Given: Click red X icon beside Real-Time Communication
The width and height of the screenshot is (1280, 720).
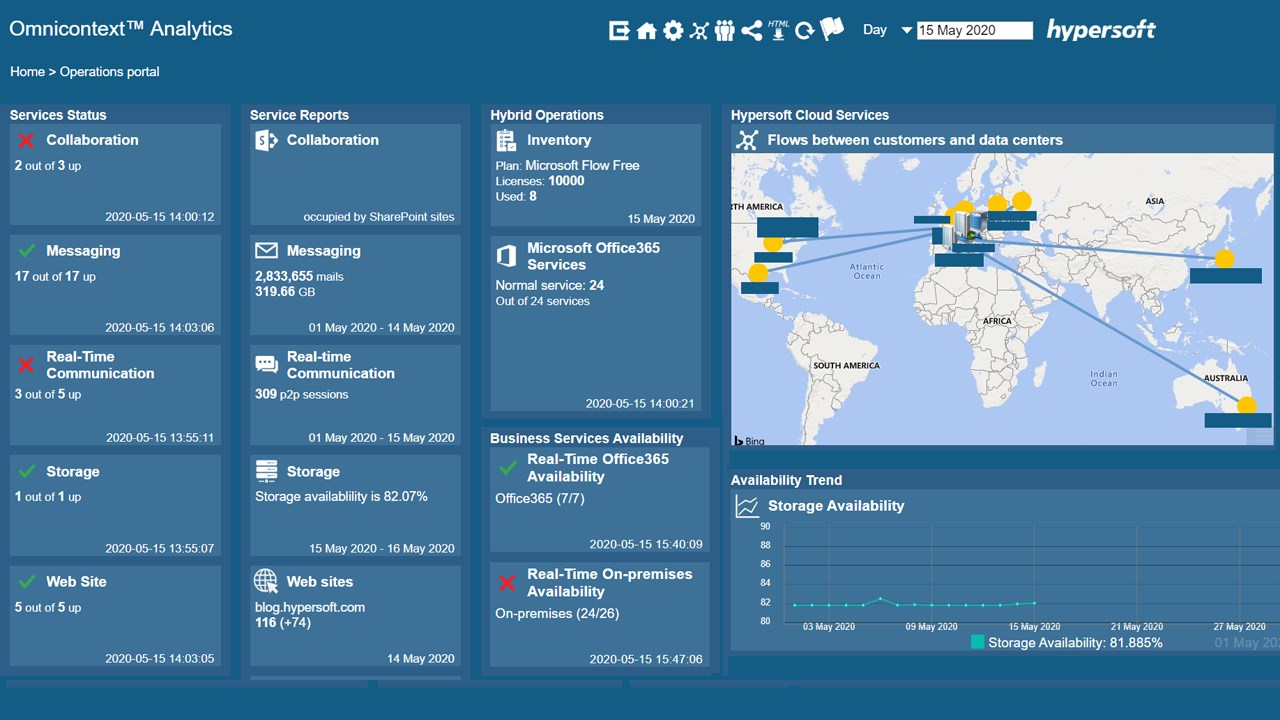Looking at the screenshot, I should (27, 365).
